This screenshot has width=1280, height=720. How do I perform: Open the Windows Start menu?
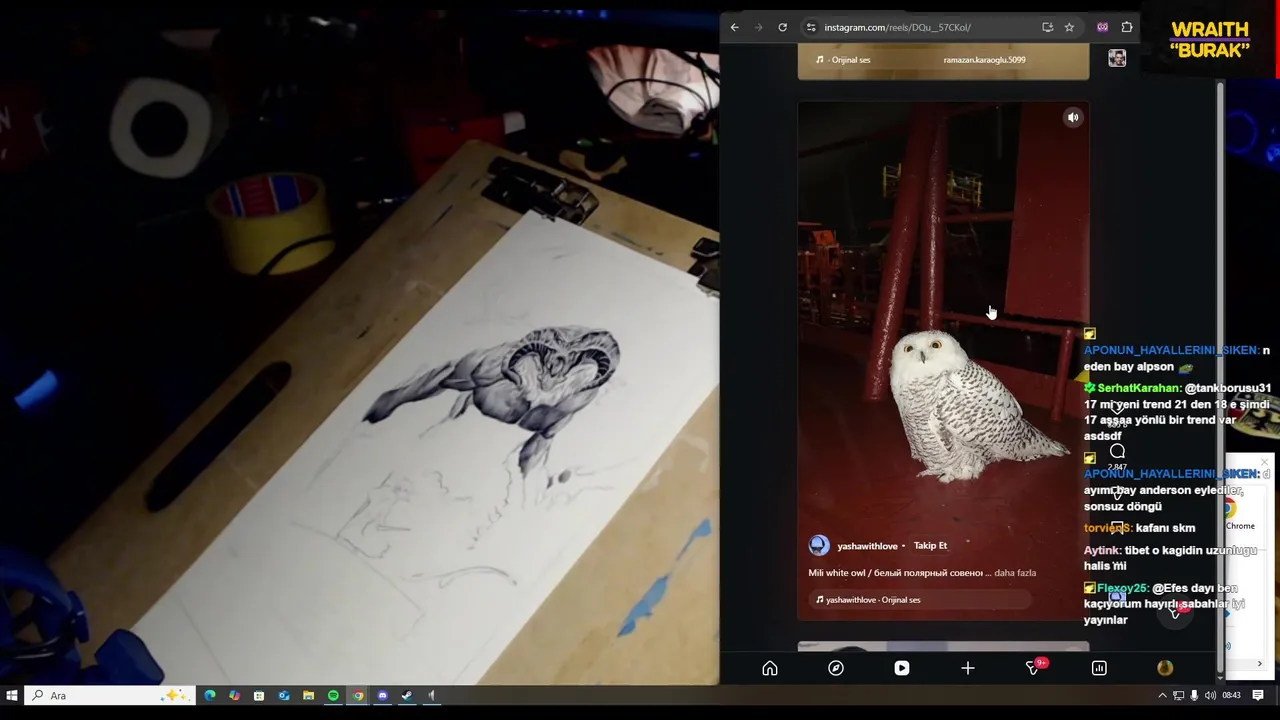(12, 695)
